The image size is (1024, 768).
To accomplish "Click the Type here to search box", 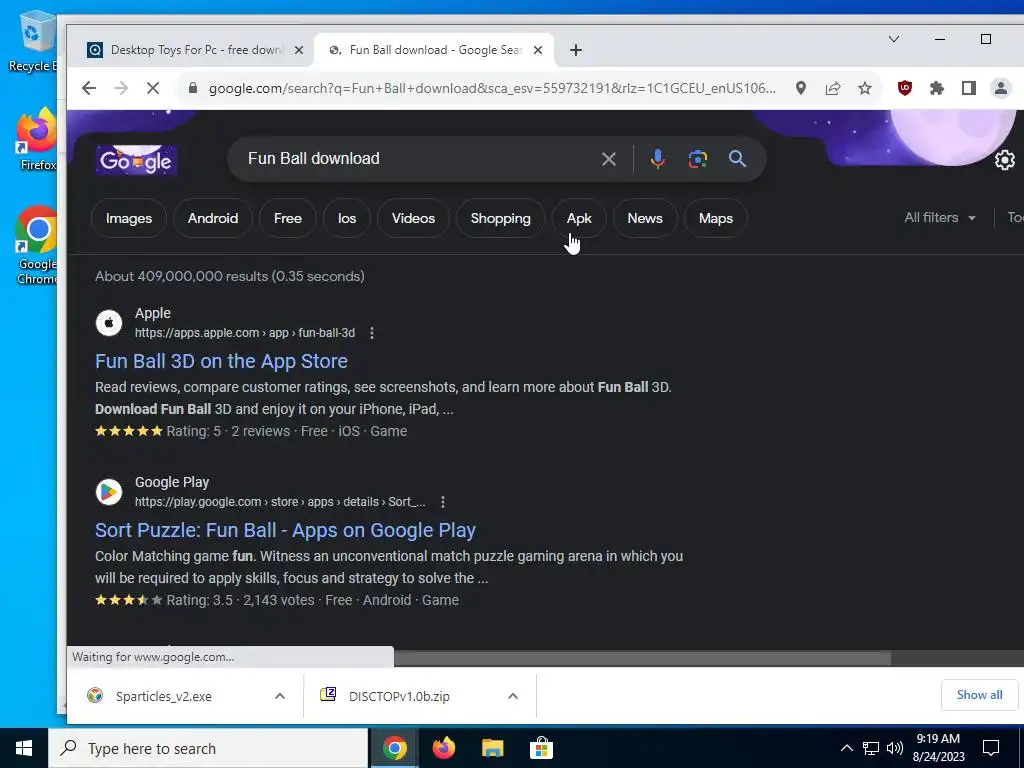I will click(208, 748).
